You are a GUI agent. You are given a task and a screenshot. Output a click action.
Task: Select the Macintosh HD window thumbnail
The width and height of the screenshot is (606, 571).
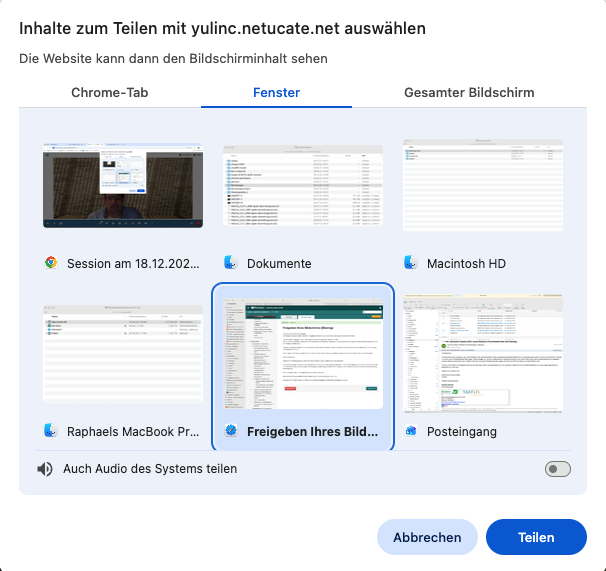[483, 185]
